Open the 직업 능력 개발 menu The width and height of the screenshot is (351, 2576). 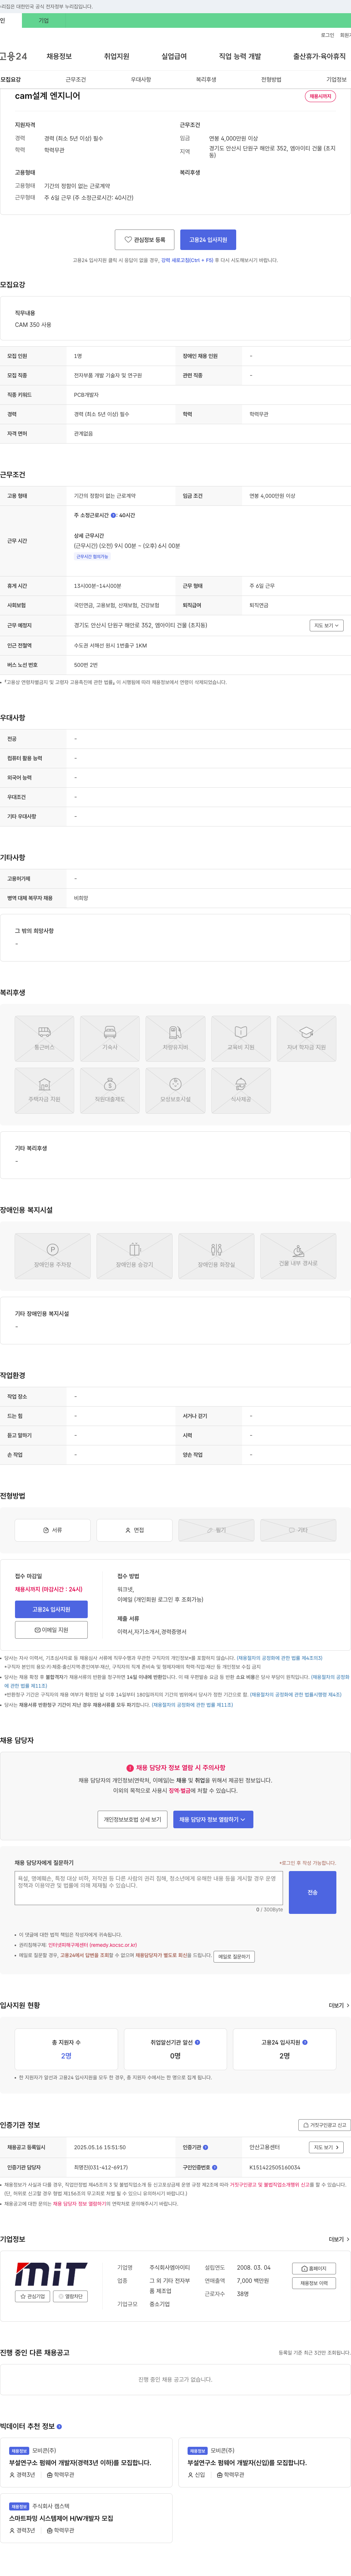[240, 56]
